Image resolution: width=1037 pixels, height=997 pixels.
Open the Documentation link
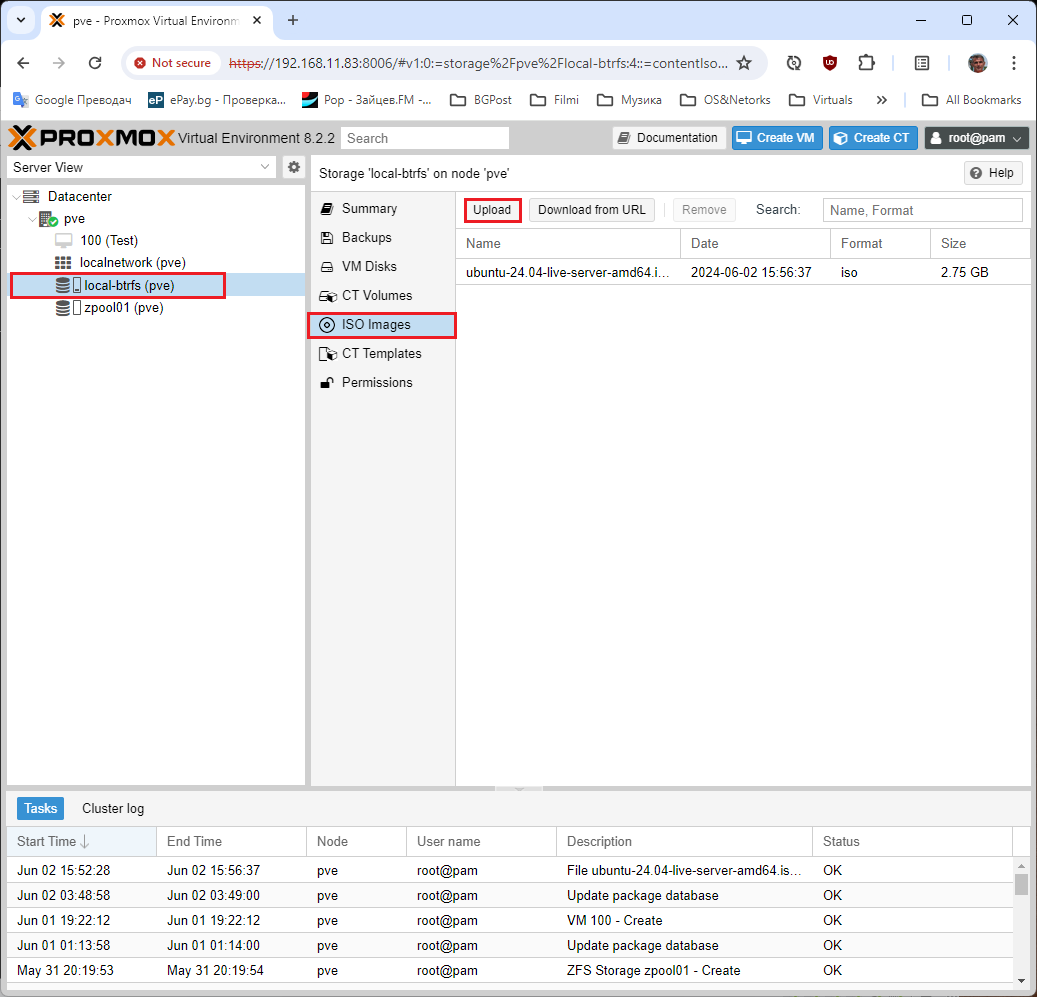(x=669, y=138)
